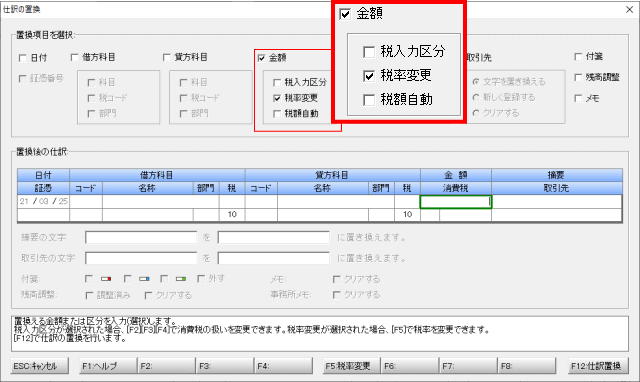
Task: Select the クリアする radio under 取引先
Action: click(x=476, y=113)
